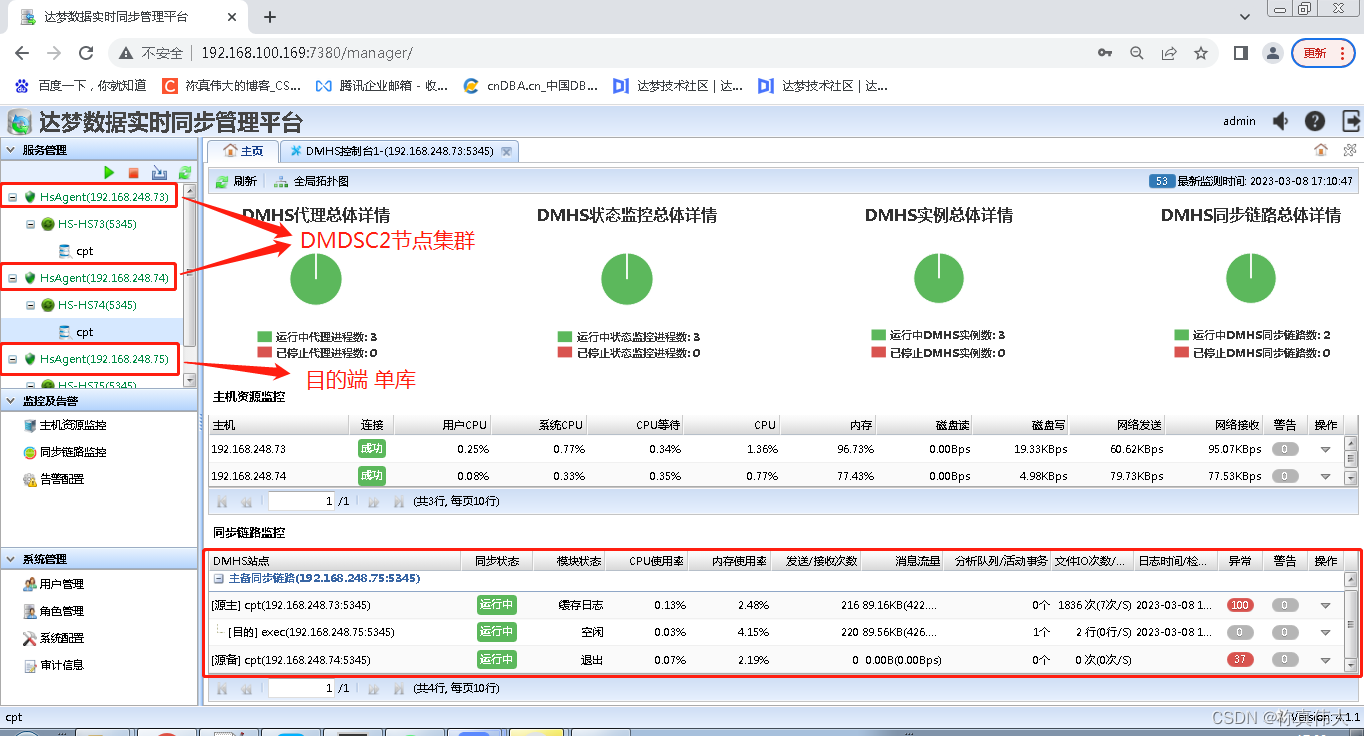Click browser reload page icon
This screenshot has height=736, width=1364.
(x=85, y=53)
